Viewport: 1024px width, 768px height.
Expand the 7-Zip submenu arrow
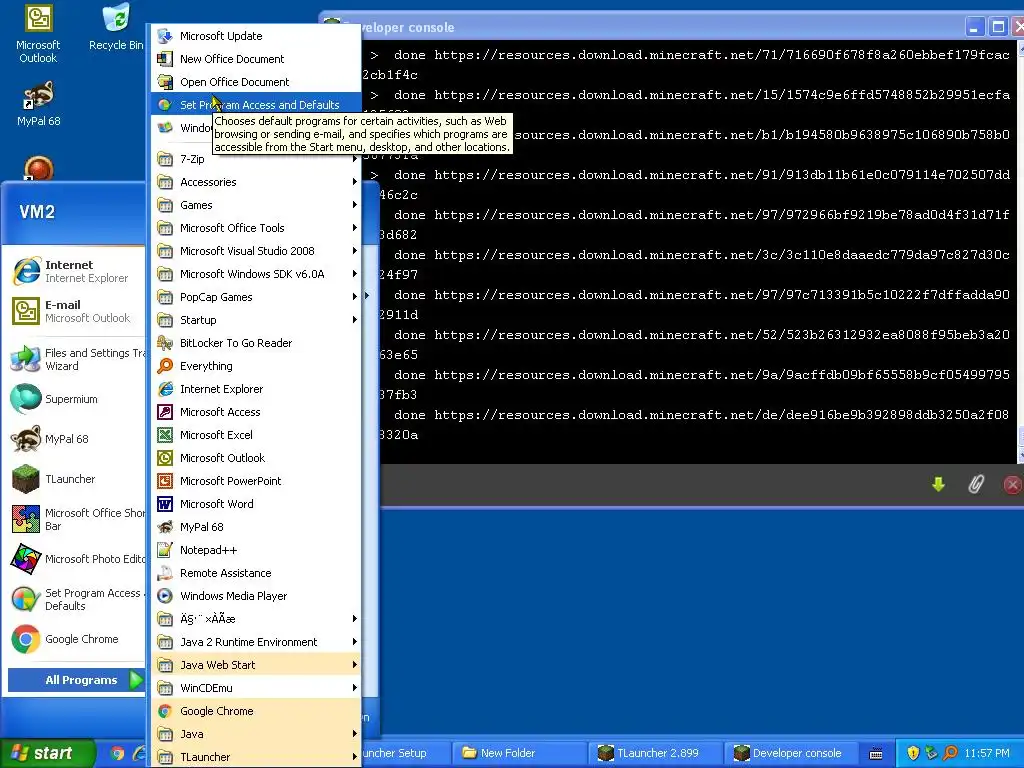355,159
